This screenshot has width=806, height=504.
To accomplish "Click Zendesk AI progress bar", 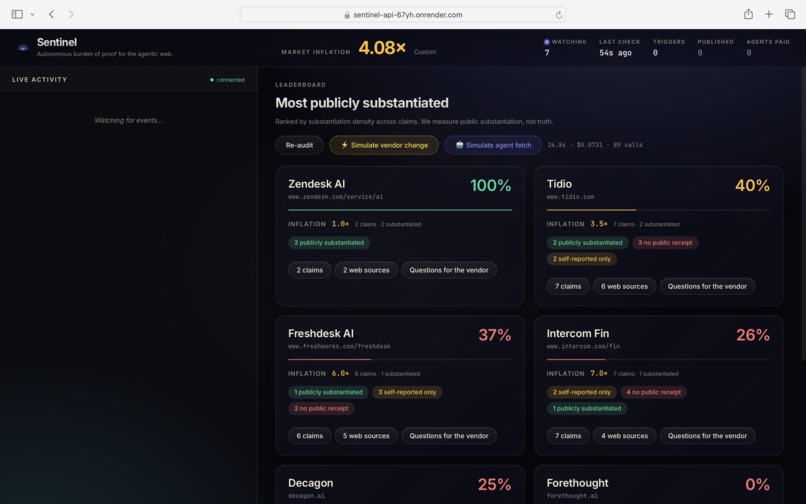I will point(400,210).
